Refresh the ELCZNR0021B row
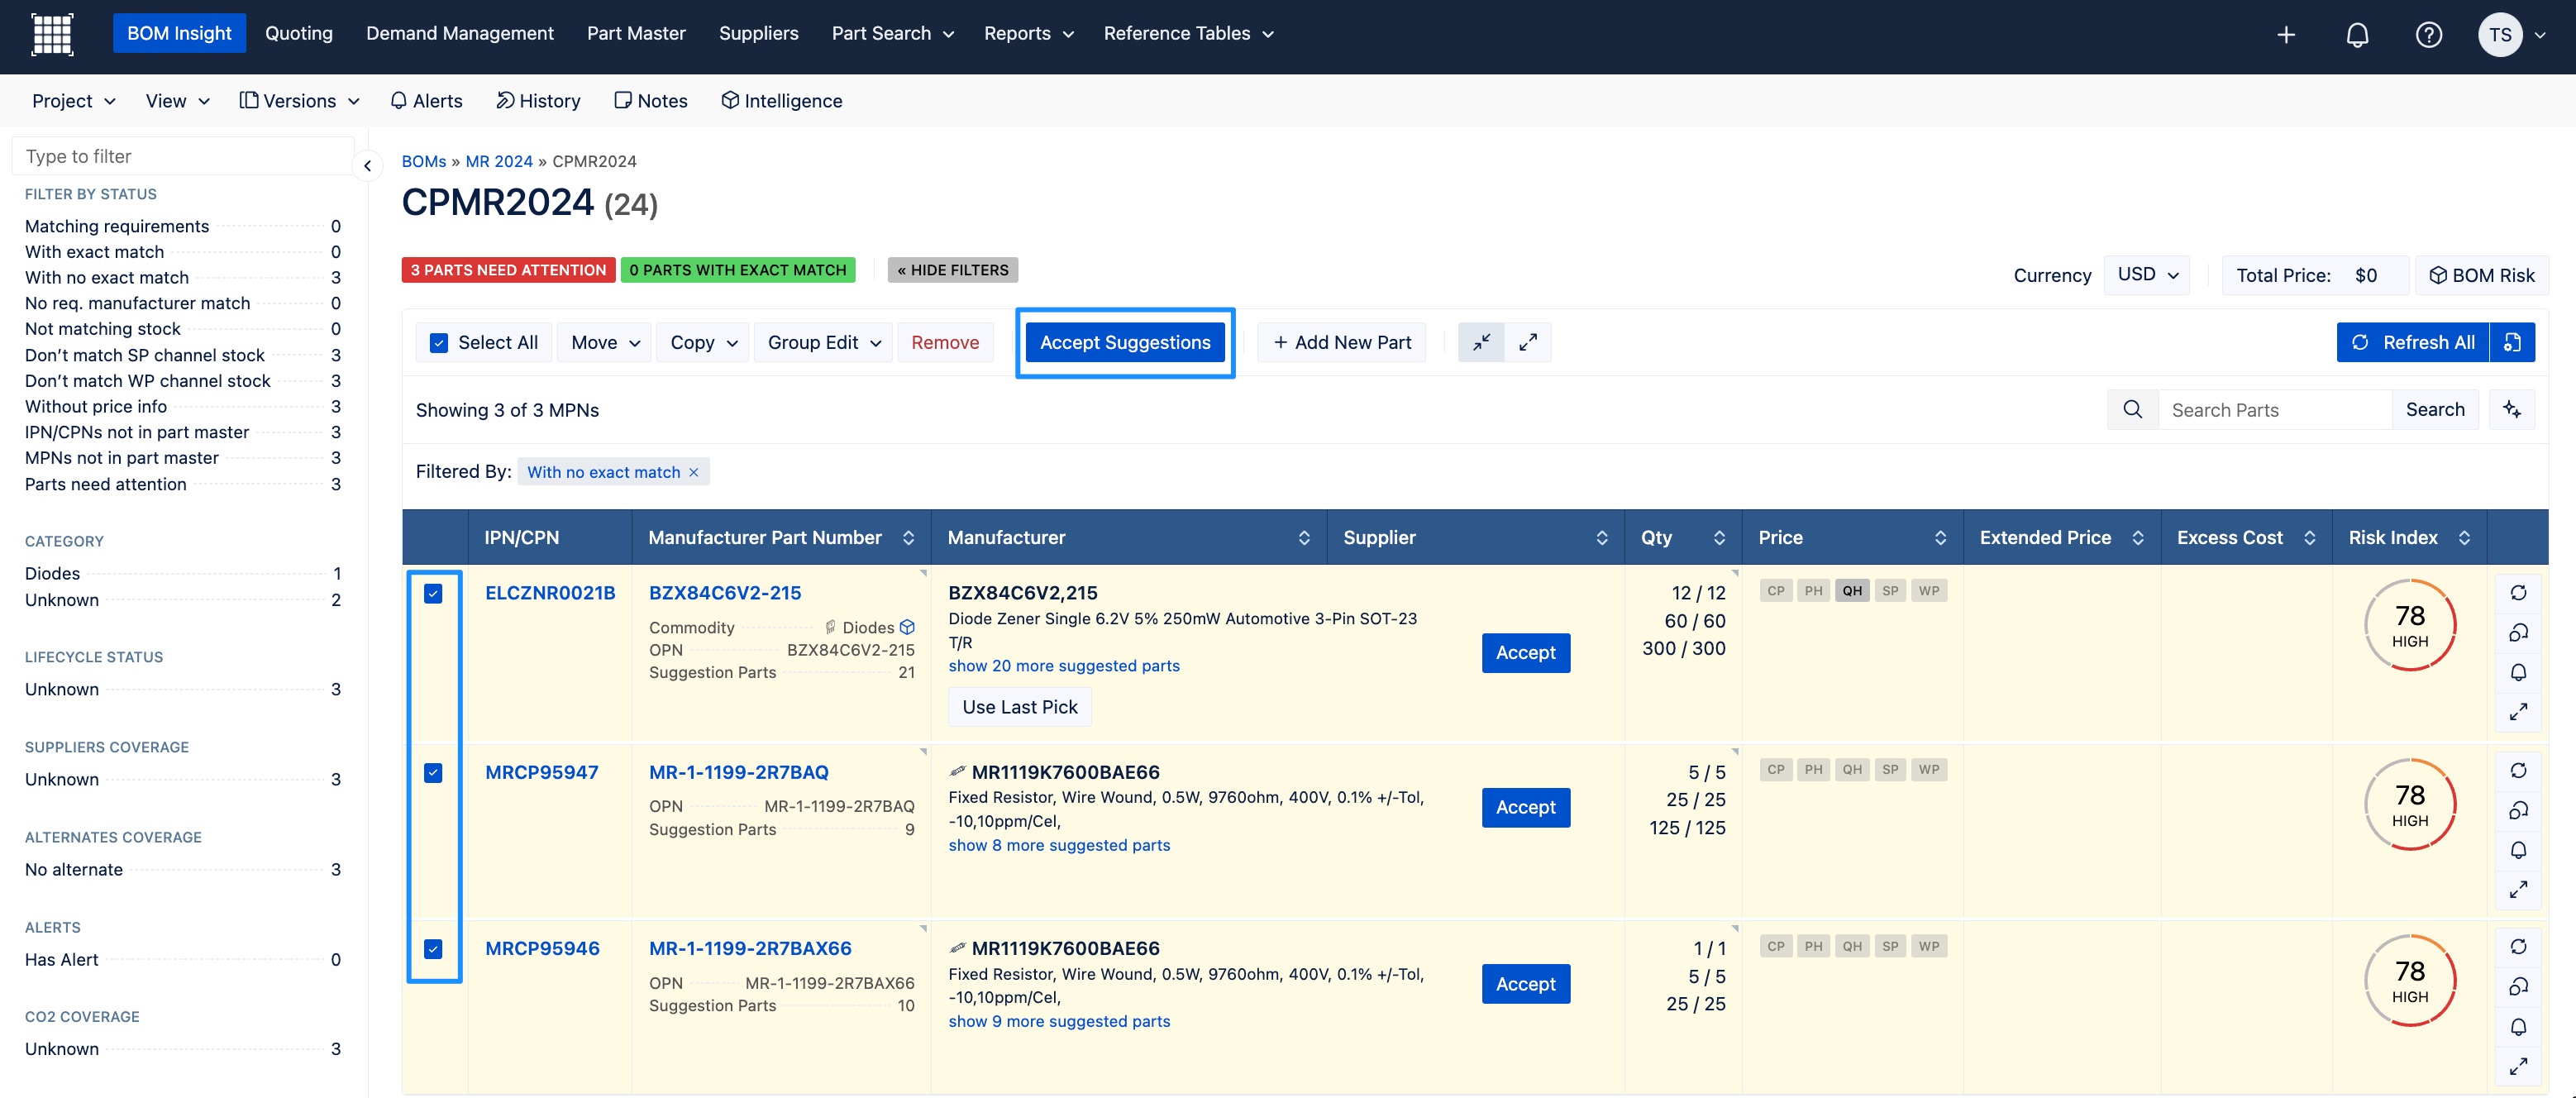 (x=2518, y=593)
